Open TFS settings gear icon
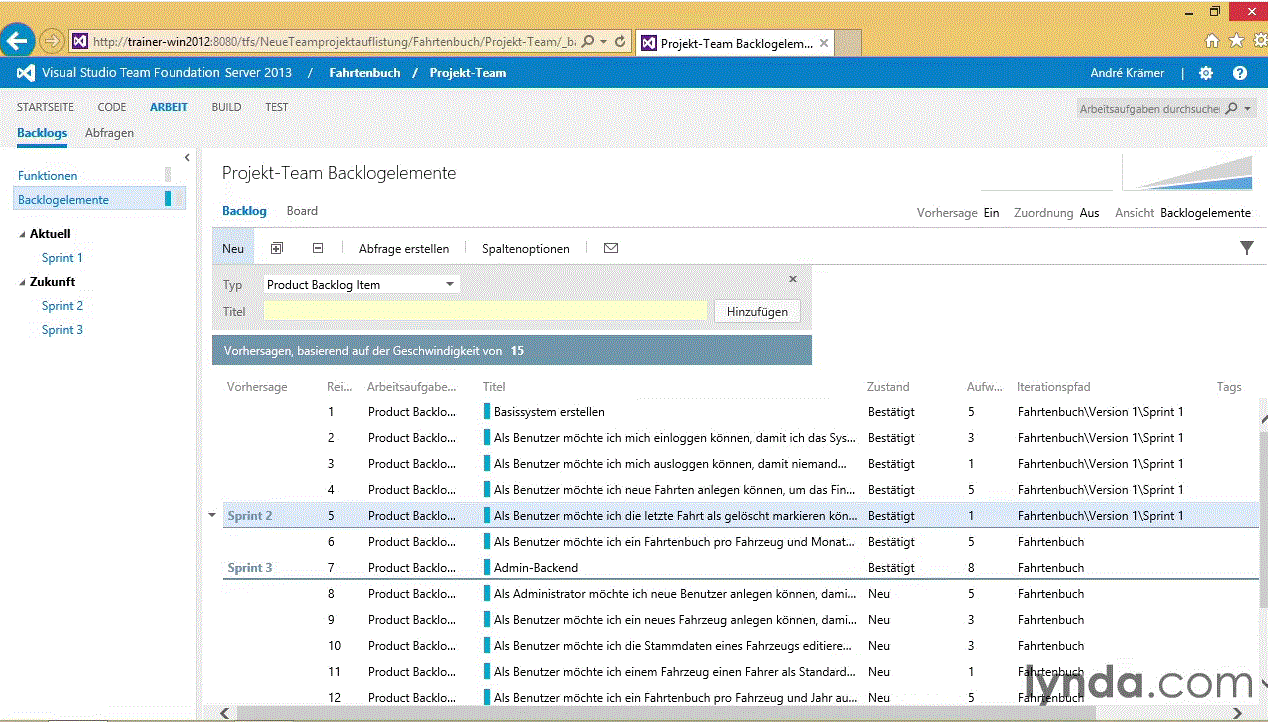This screenshot has height=722, width=1268. tap(1206, 73)
